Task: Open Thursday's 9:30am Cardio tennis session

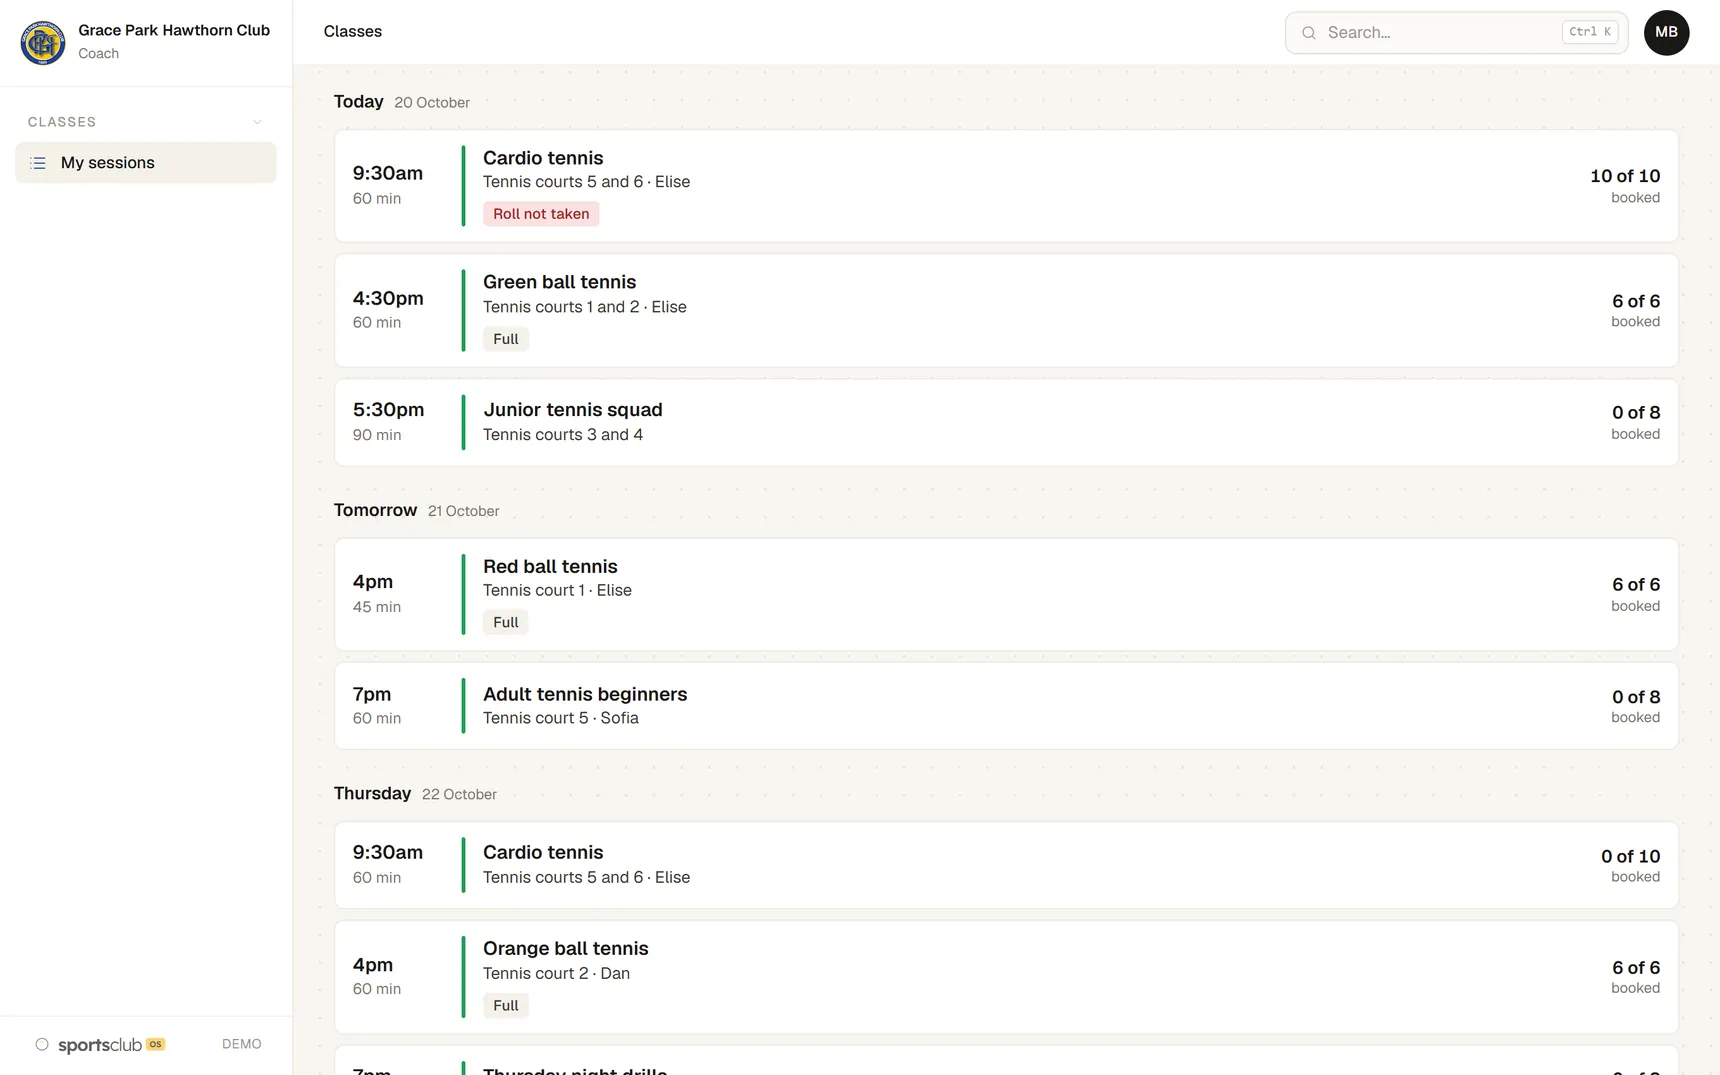Action: 1006,865
